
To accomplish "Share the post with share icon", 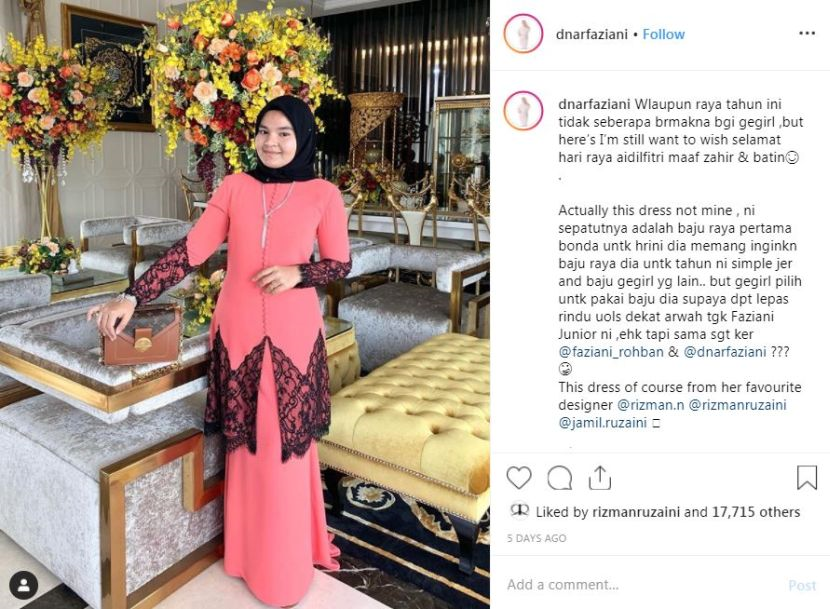I will coord(600,478).
